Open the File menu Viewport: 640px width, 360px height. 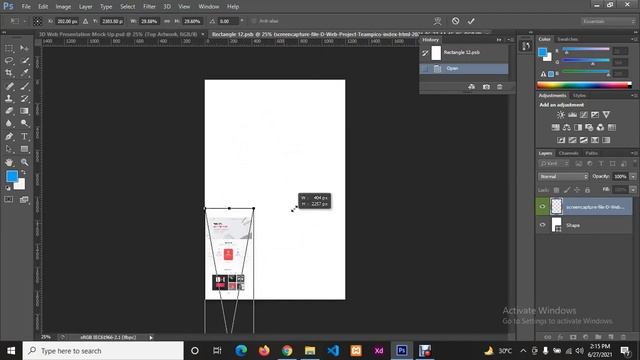click(x=26, y=7)
